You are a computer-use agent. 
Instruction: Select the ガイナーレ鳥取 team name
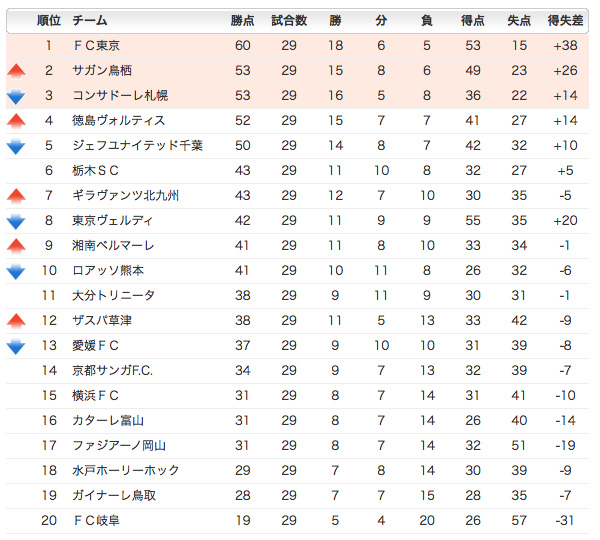[x=114, y=496]
